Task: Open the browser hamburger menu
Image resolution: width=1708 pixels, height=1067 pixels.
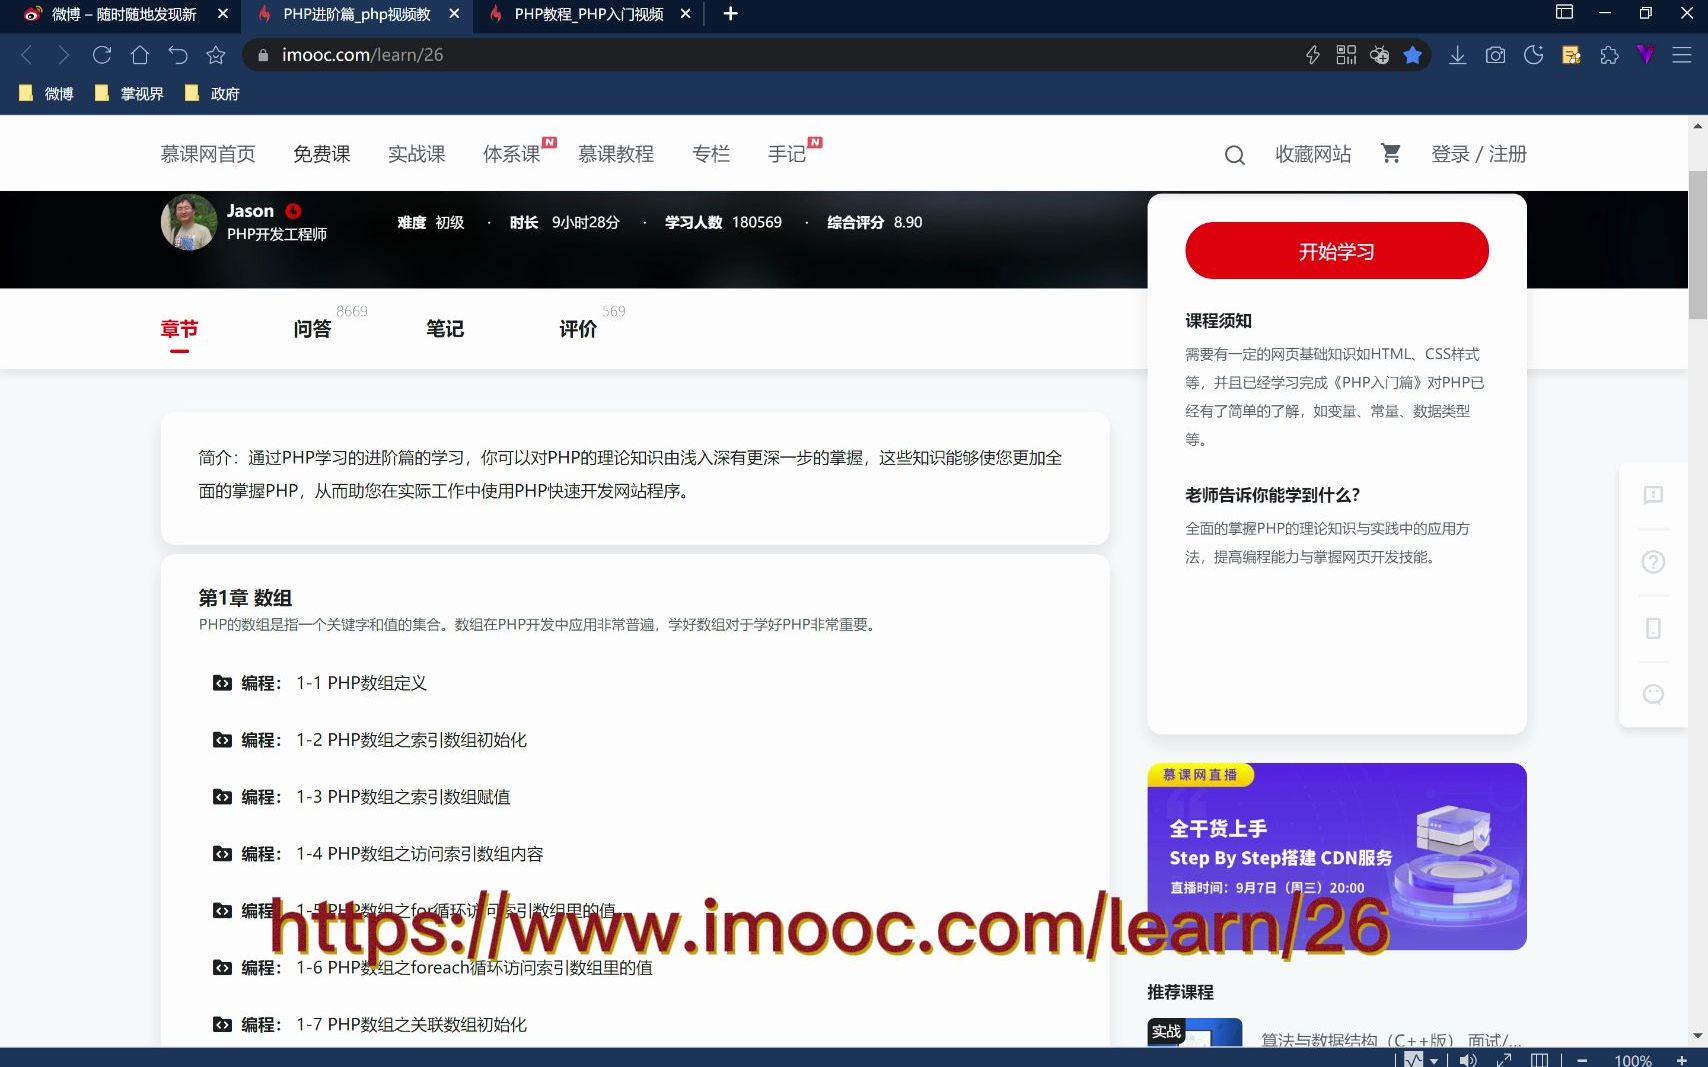Action: [1684, 55]
